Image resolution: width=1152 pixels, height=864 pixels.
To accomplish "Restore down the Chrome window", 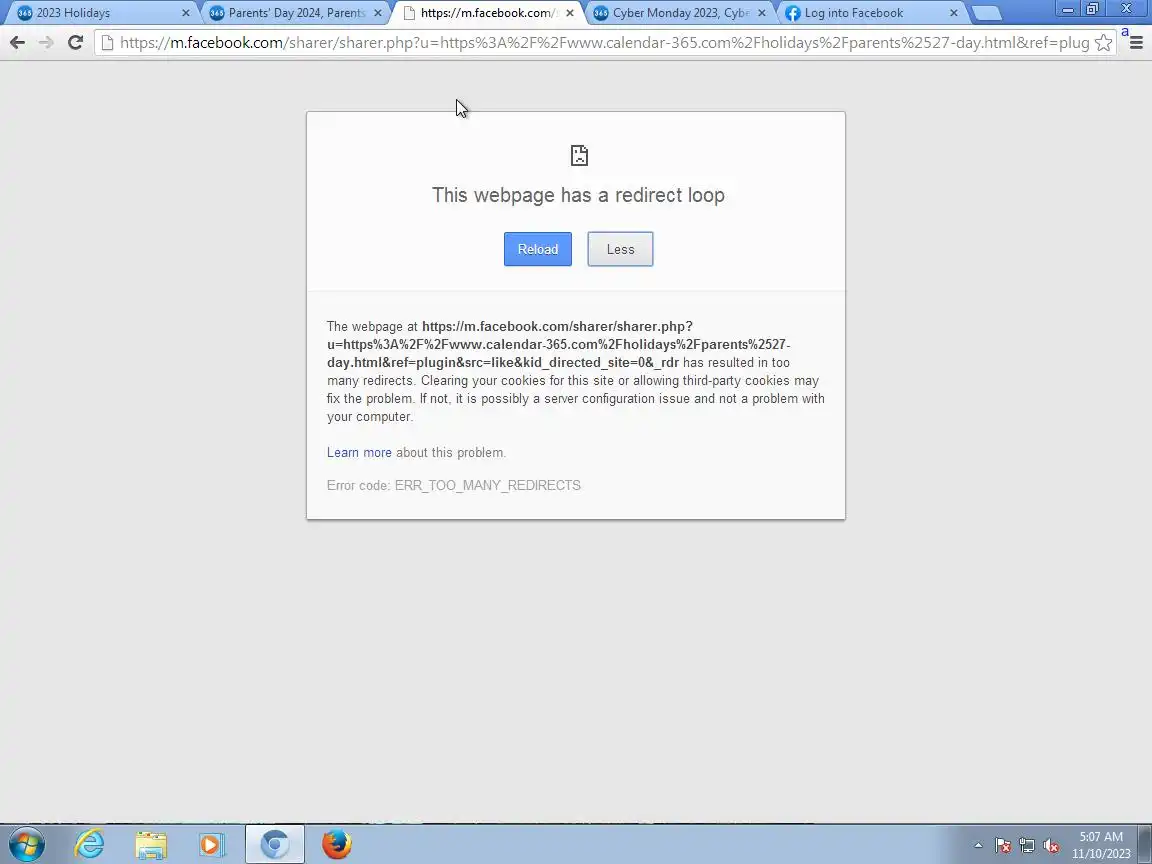I will tap(1092, 9).
